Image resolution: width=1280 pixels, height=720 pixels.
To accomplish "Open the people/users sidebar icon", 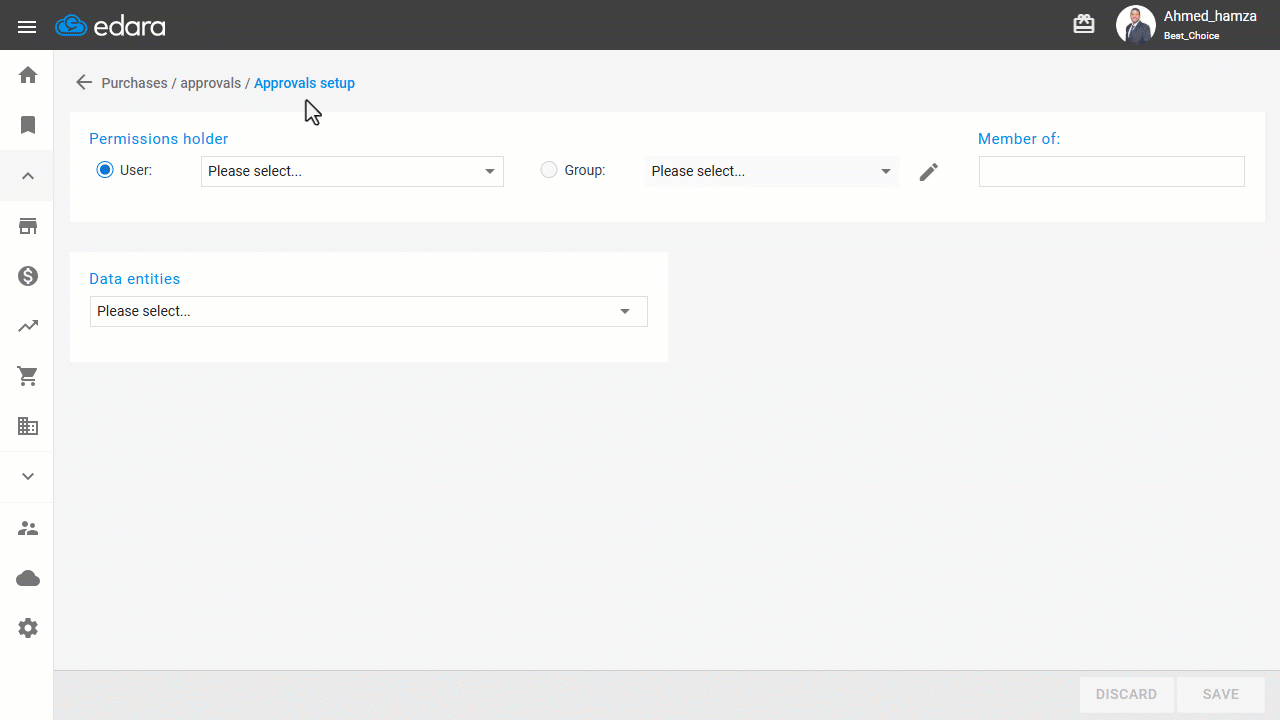I will [x=28, y=528].
